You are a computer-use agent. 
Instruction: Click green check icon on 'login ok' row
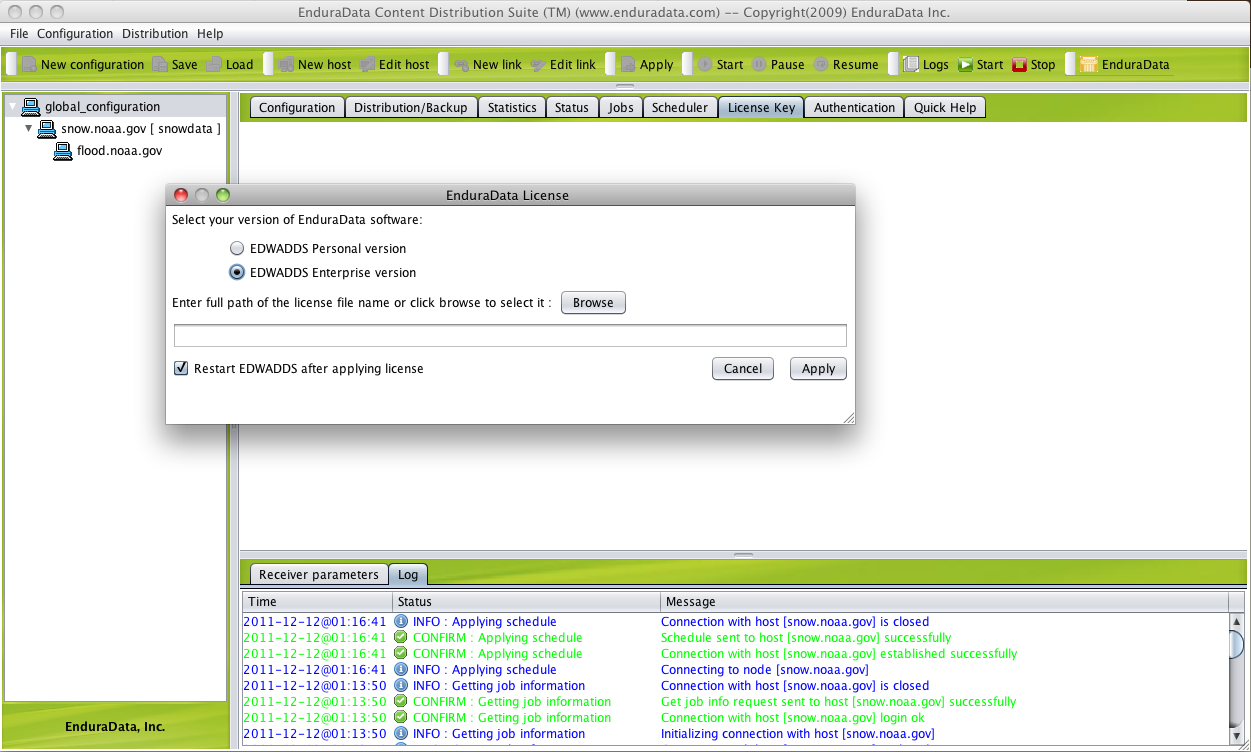pyautogui.click(x=401, y=718)
